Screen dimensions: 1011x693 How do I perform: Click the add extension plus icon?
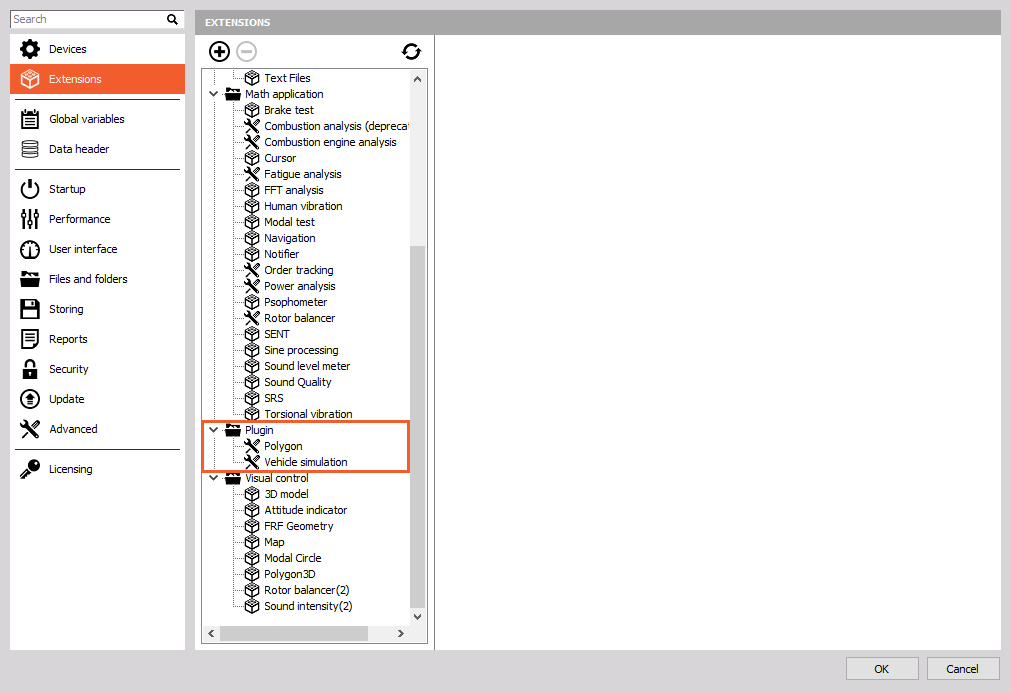point(219,52)
